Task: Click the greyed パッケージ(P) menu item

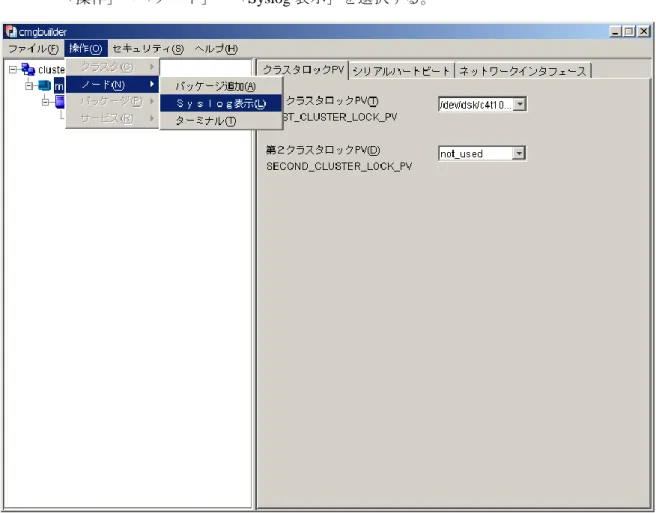Action: click(x=113, y=101)
